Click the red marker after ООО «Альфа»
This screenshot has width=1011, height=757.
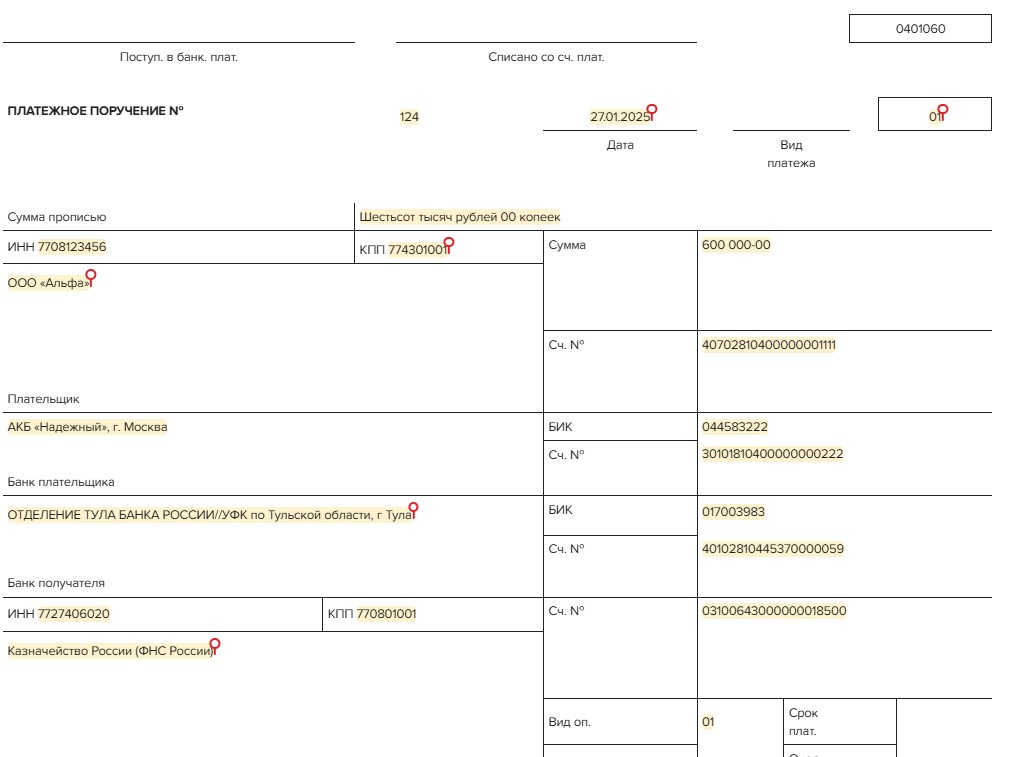coord(91,275)
